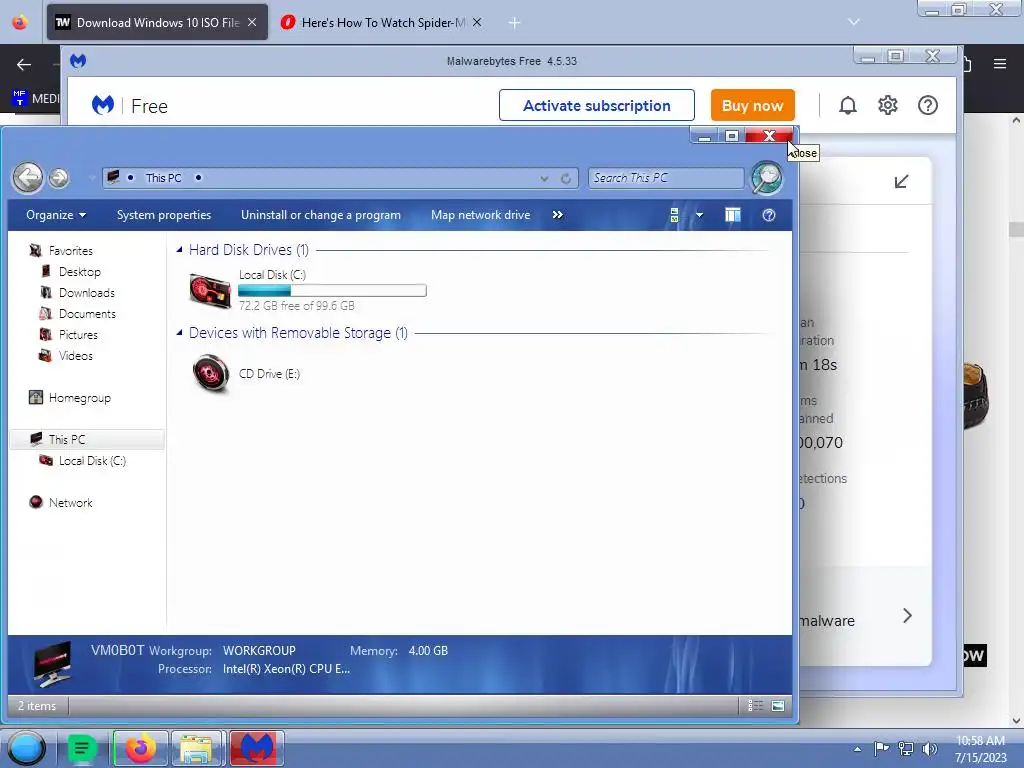Viewport: 1024px width, 768px height.
Task: Collapse the Hard Disk Drives group
Action: 179,249
